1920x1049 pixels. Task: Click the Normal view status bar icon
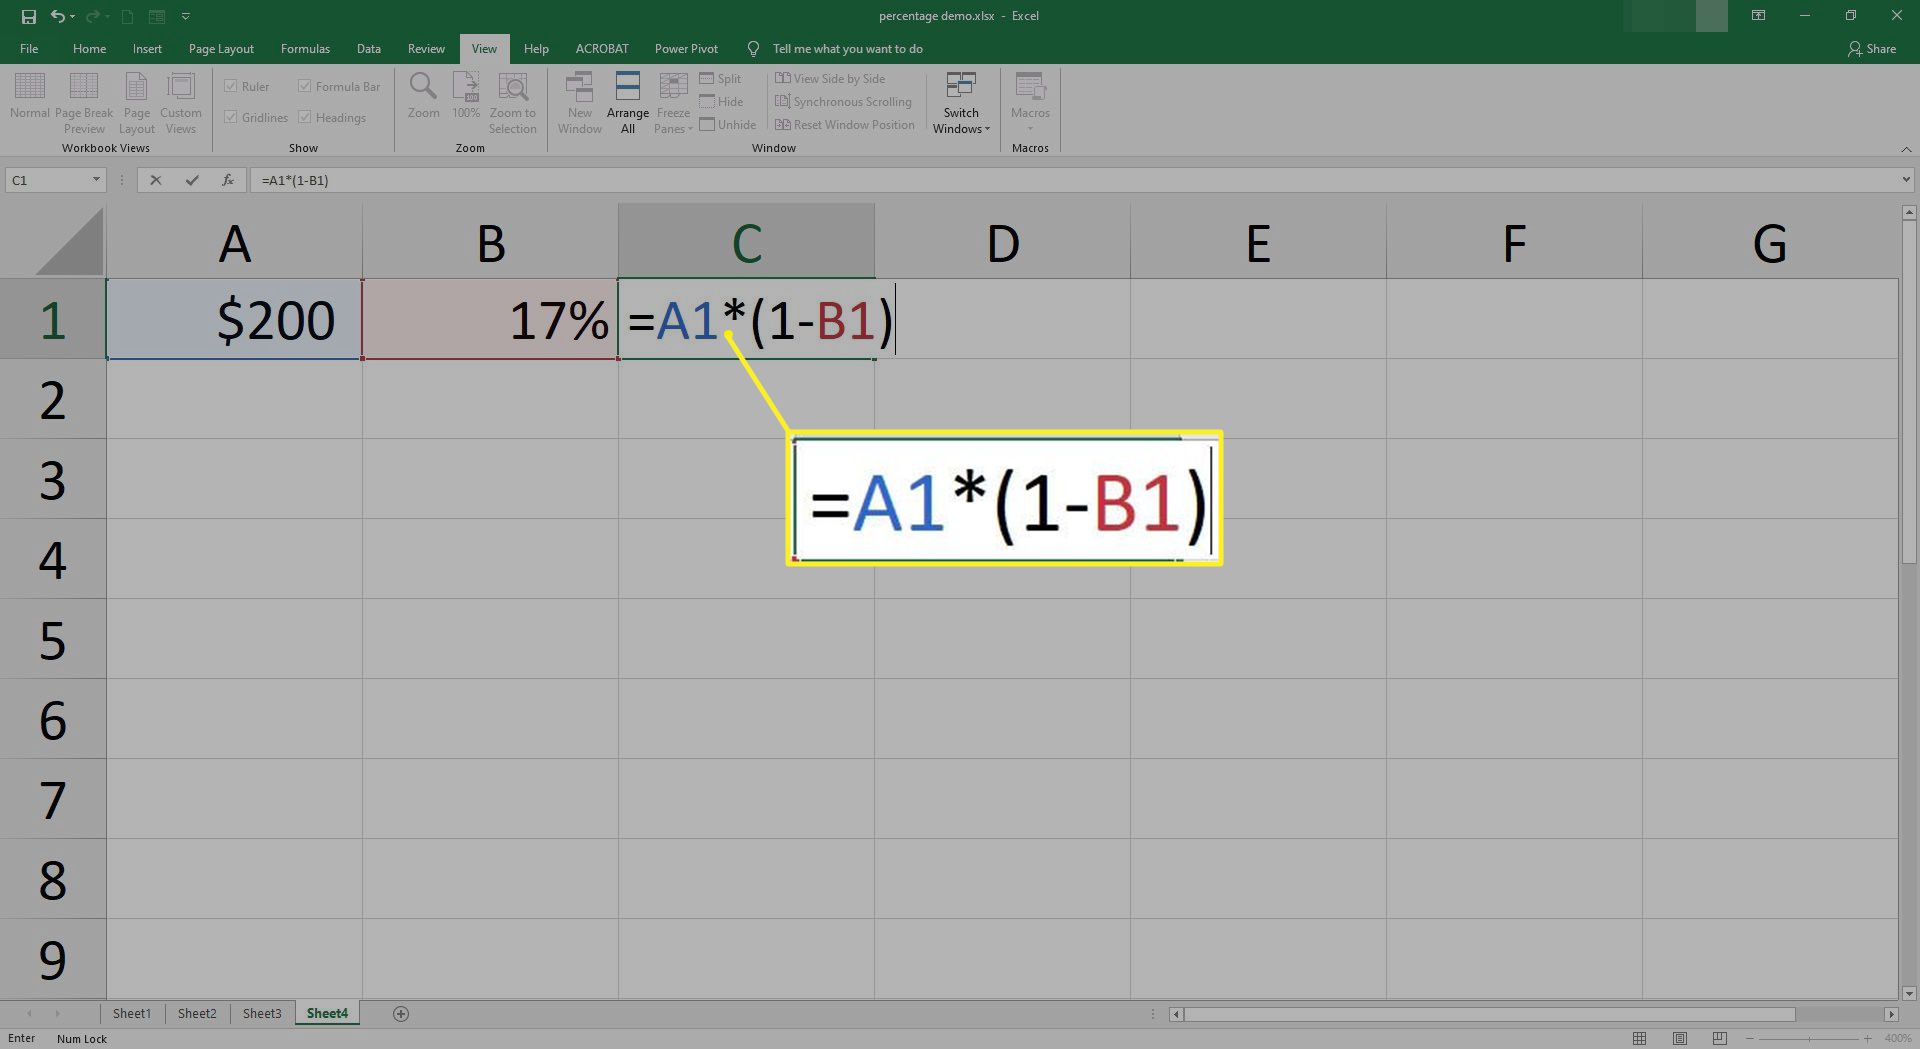(1639, 1038)
